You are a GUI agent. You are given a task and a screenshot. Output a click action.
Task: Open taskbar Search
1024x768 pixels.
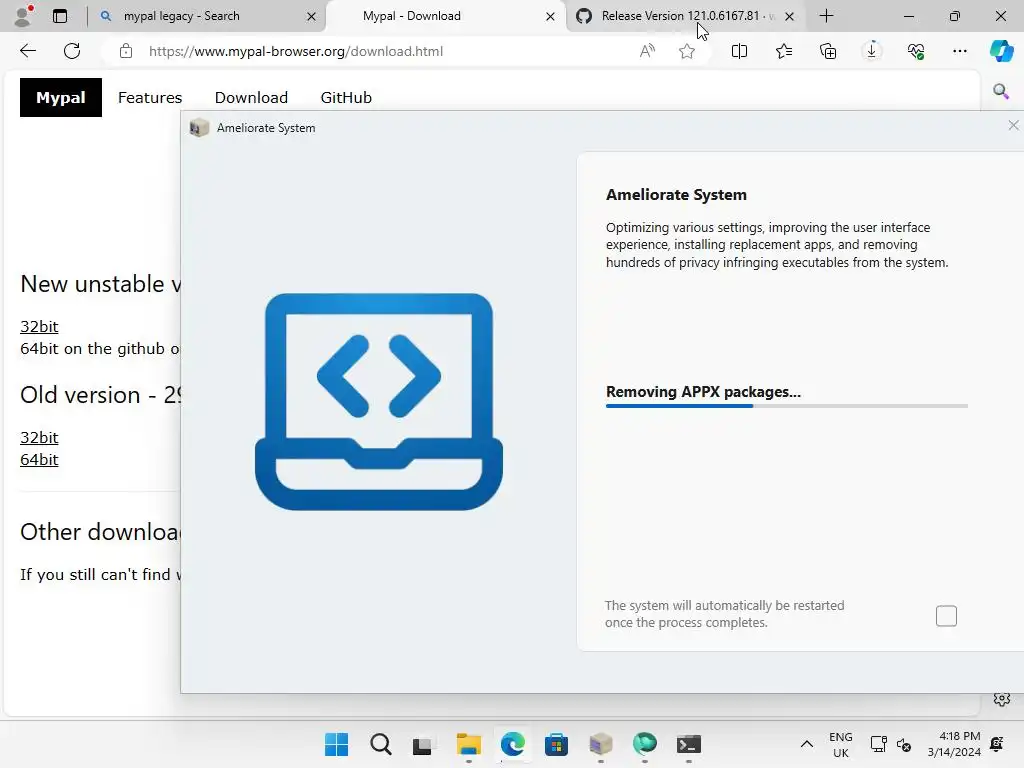(380, 744)
